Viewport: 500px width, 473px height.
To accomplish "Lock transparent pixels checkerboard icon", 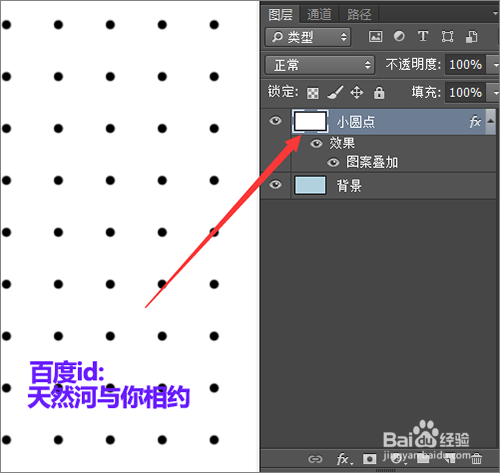I will pyautogui.click(x=312, y=93).
